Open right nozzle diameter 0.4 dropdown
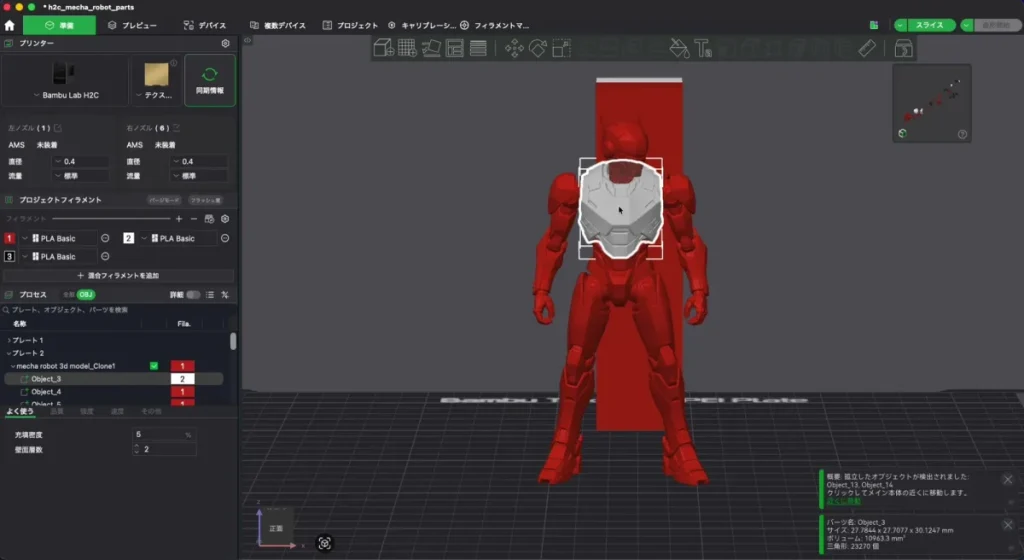 tap(200, 161)
